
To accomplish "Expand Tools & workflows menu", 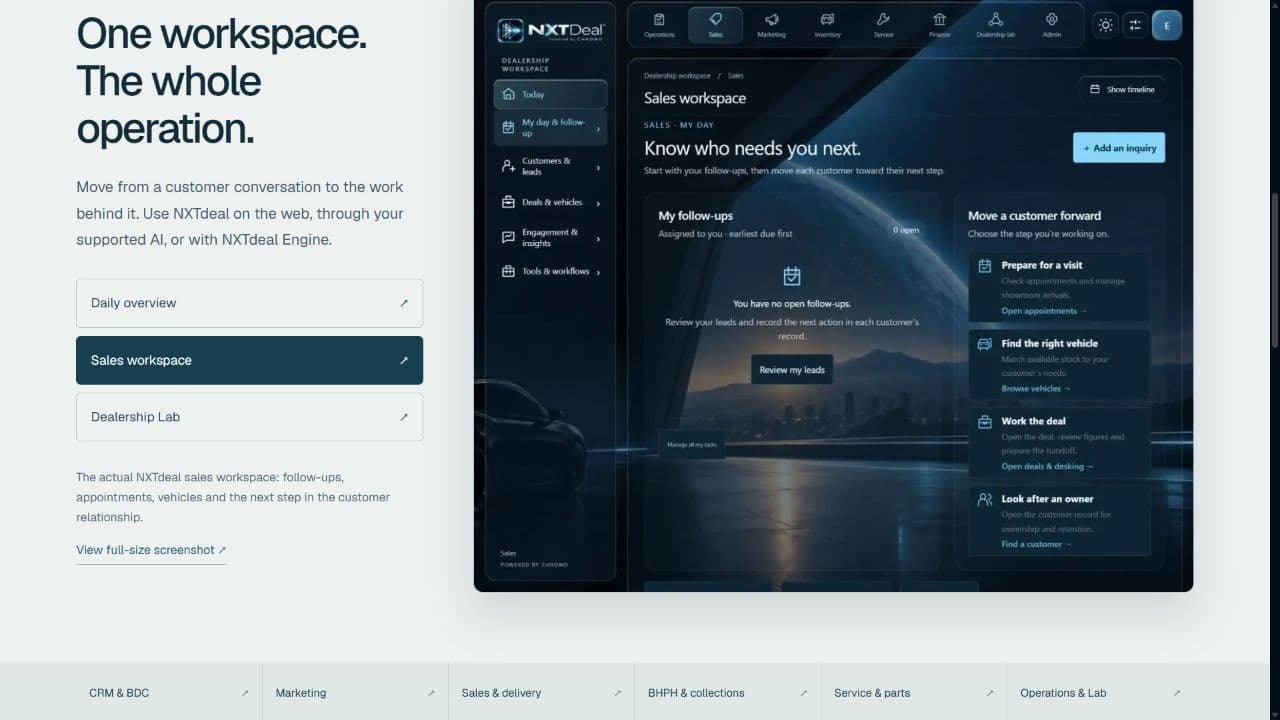I will (550, 271).
